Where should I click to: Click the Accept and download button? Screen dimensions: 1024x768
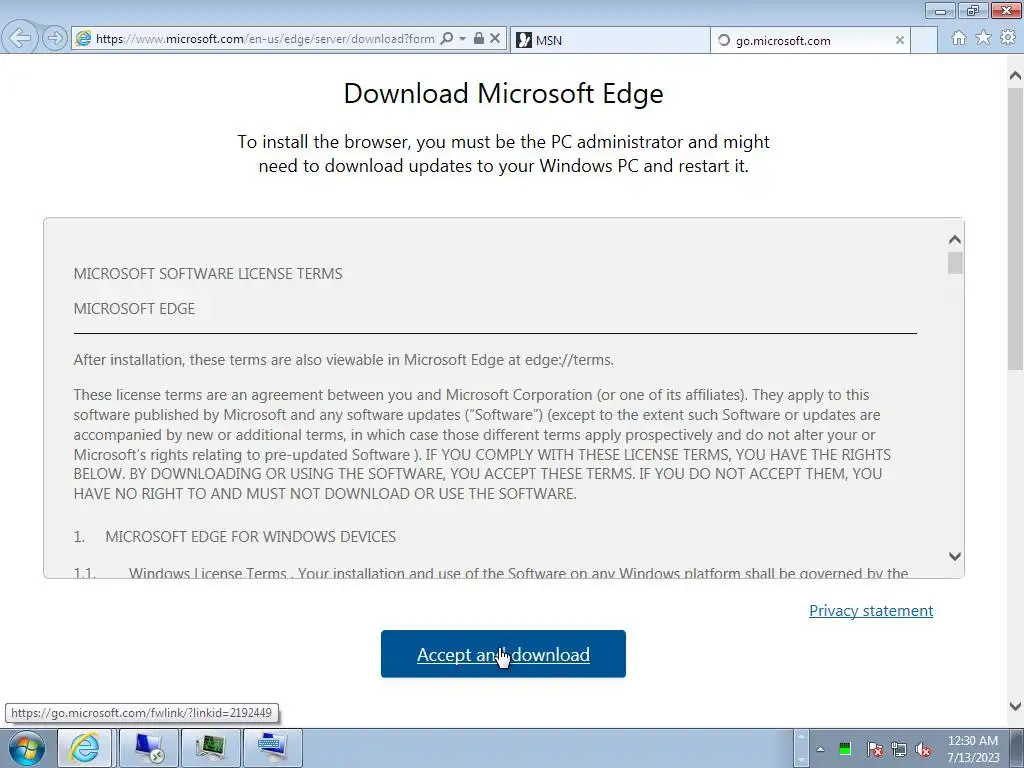tap(503, 654)
